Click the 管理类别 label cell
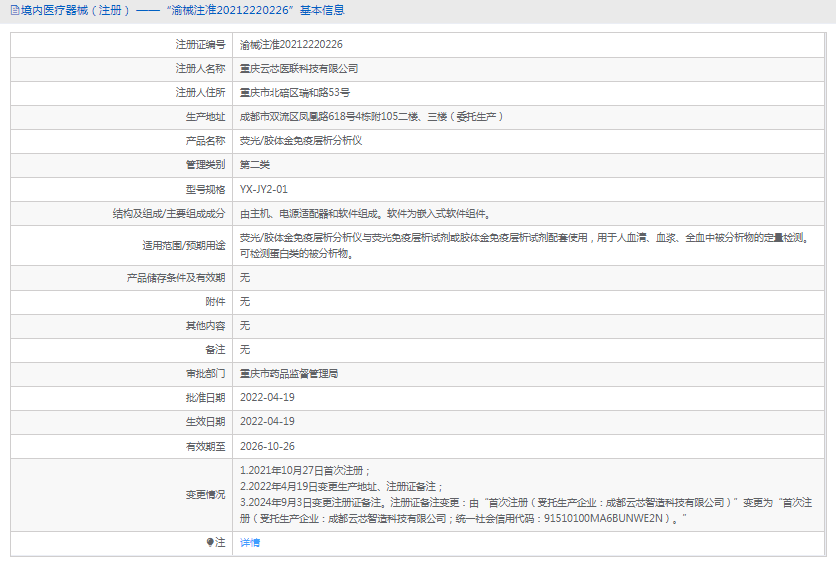The height and width of the screenshot is (565, 836). click(x=122, y=165)
